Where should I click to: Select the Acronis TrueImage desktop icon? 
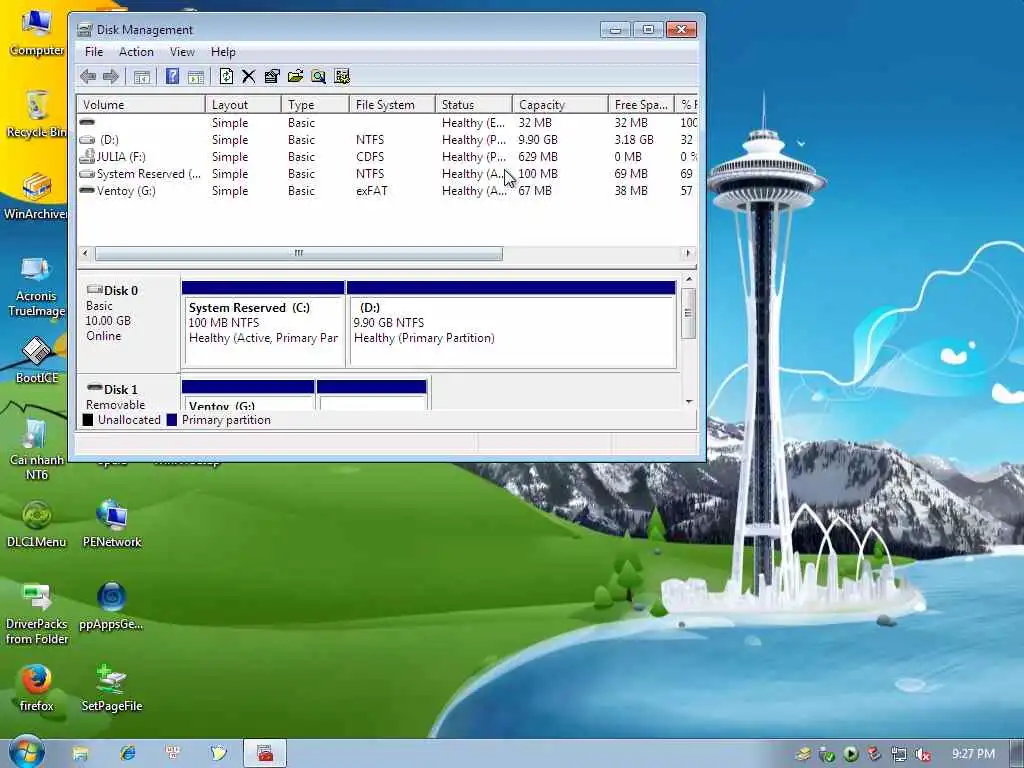pyautogui.click(x=36, y=287)
